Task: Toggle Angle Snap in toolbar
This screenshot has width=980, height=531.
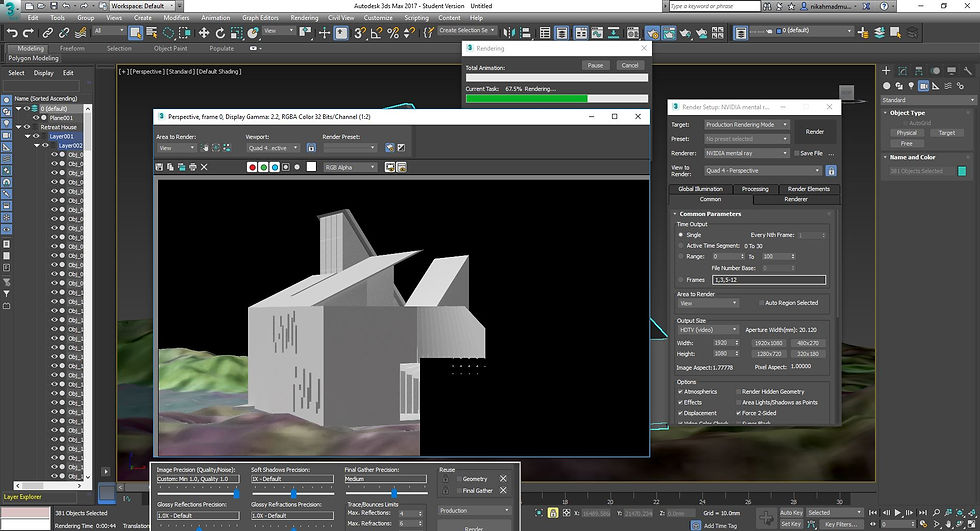Action: [x=376, y=32]
